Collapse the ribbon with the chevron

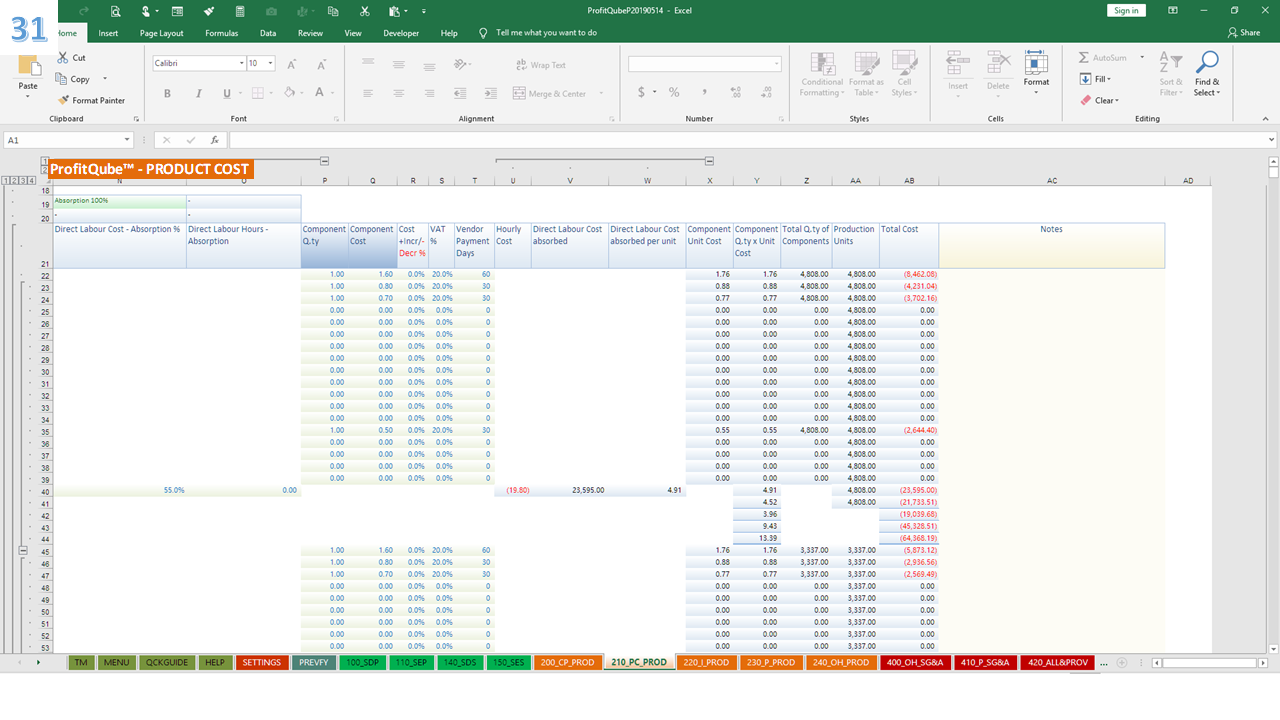coord(1264,119)
